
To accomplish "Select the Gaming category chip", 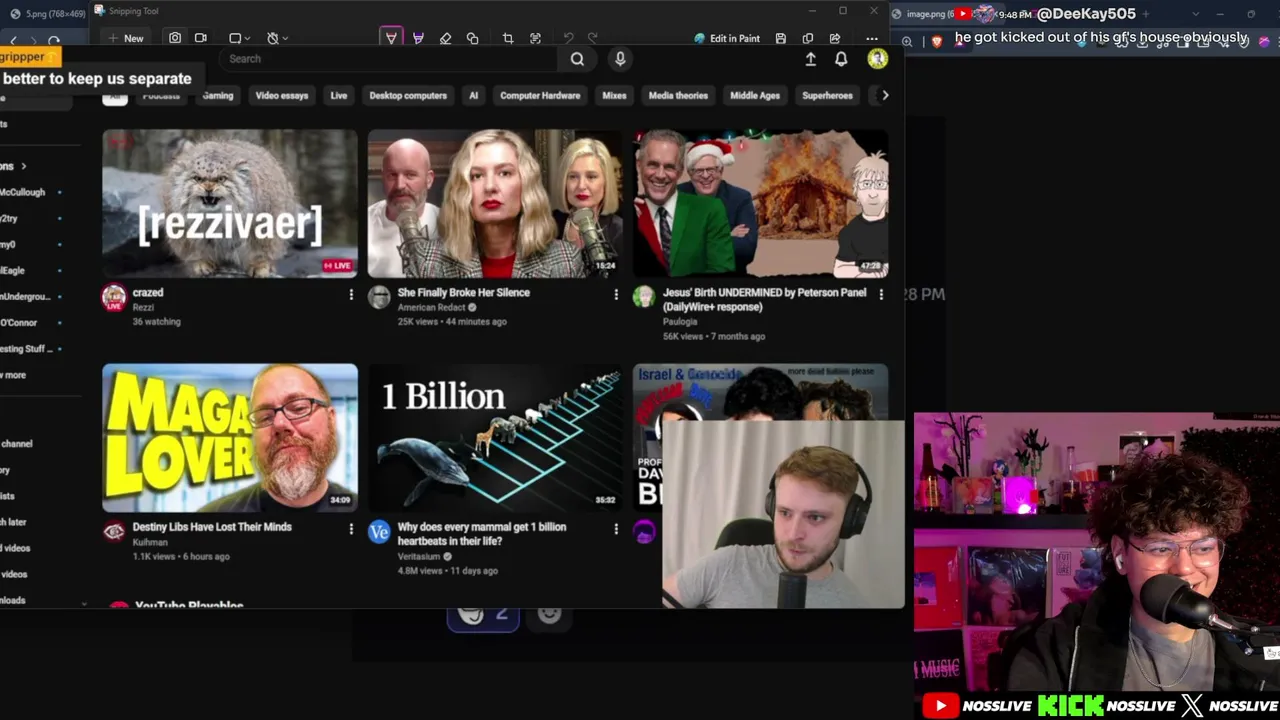I will 217,96.
